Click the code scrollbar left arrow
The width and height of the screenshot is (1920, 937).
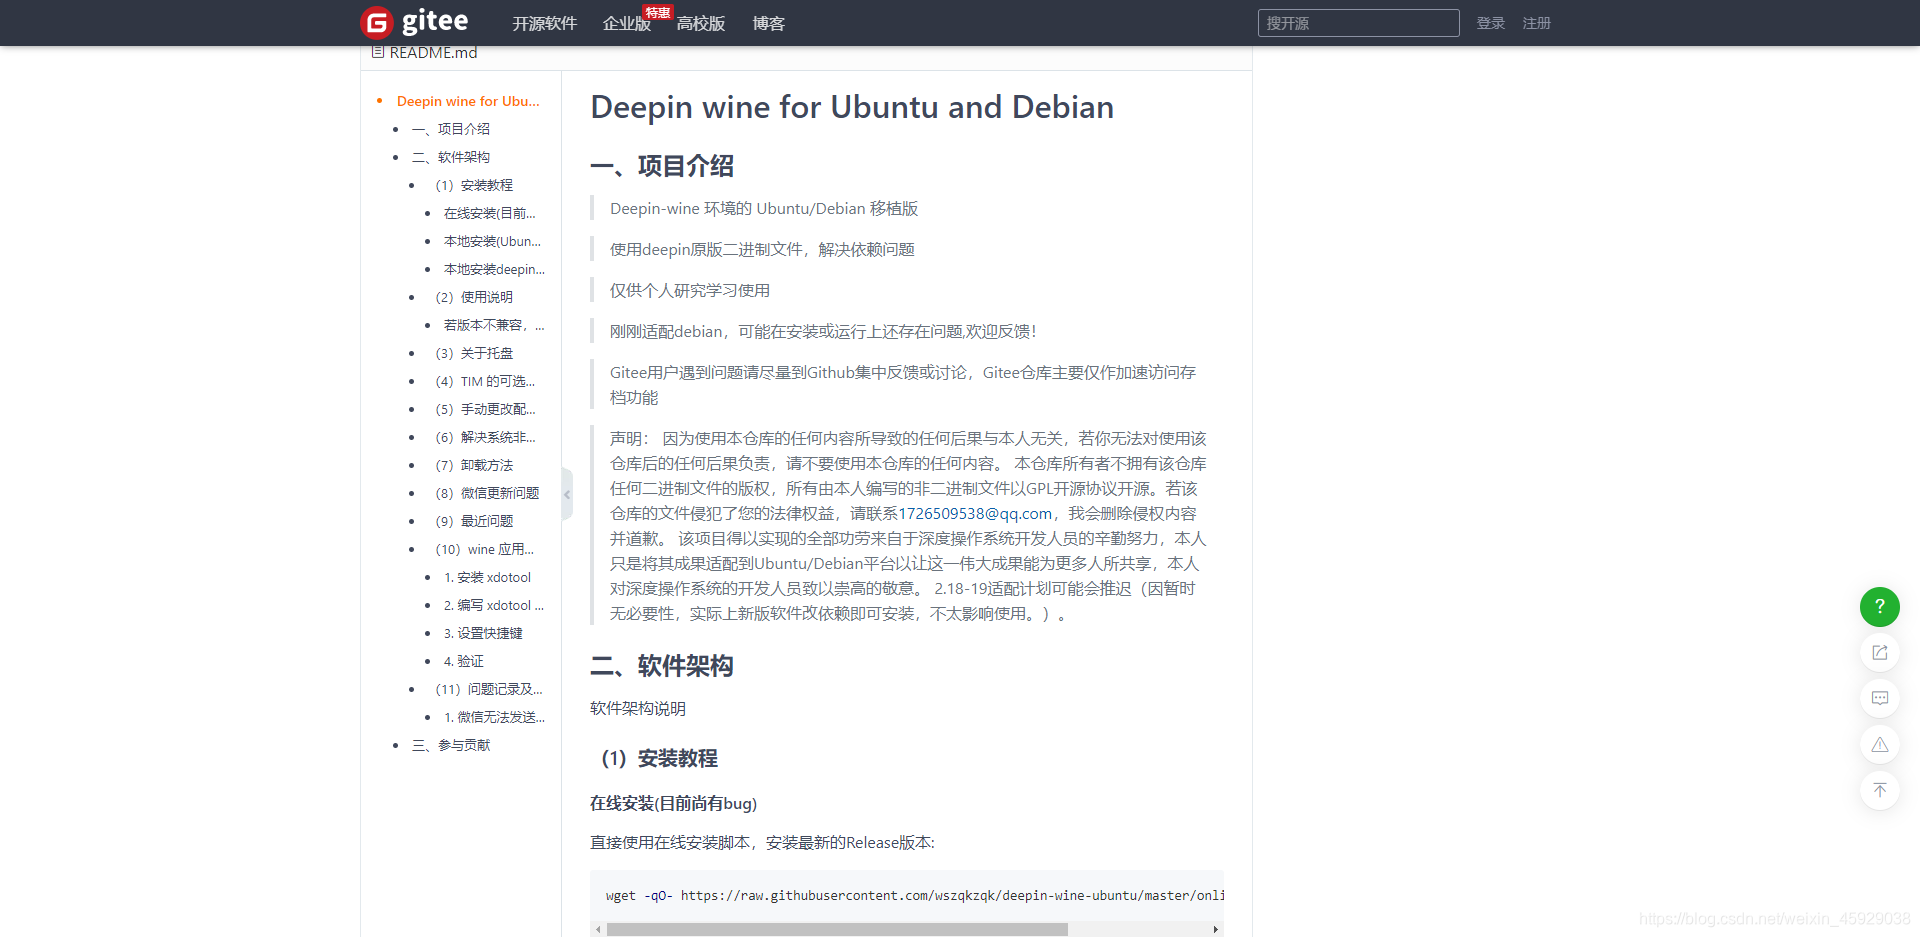(598, 929)
